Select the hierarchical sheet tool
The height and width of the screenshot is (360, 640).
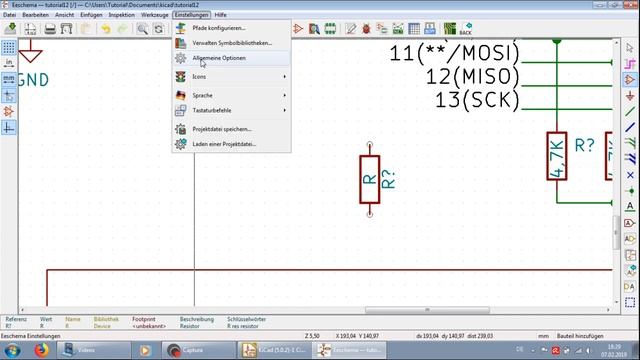click(630, 255)
